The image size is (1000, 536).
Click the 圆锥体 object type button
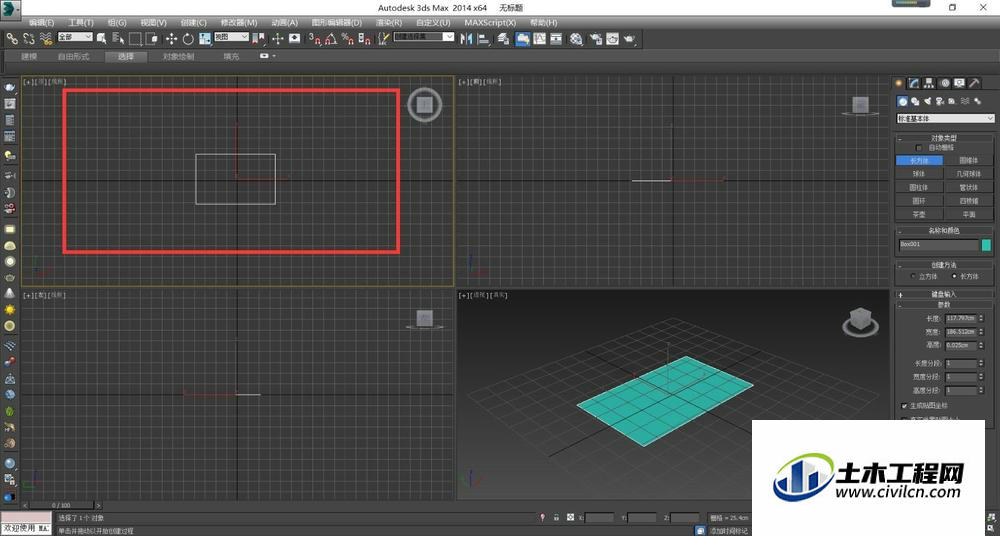point(969,161)
